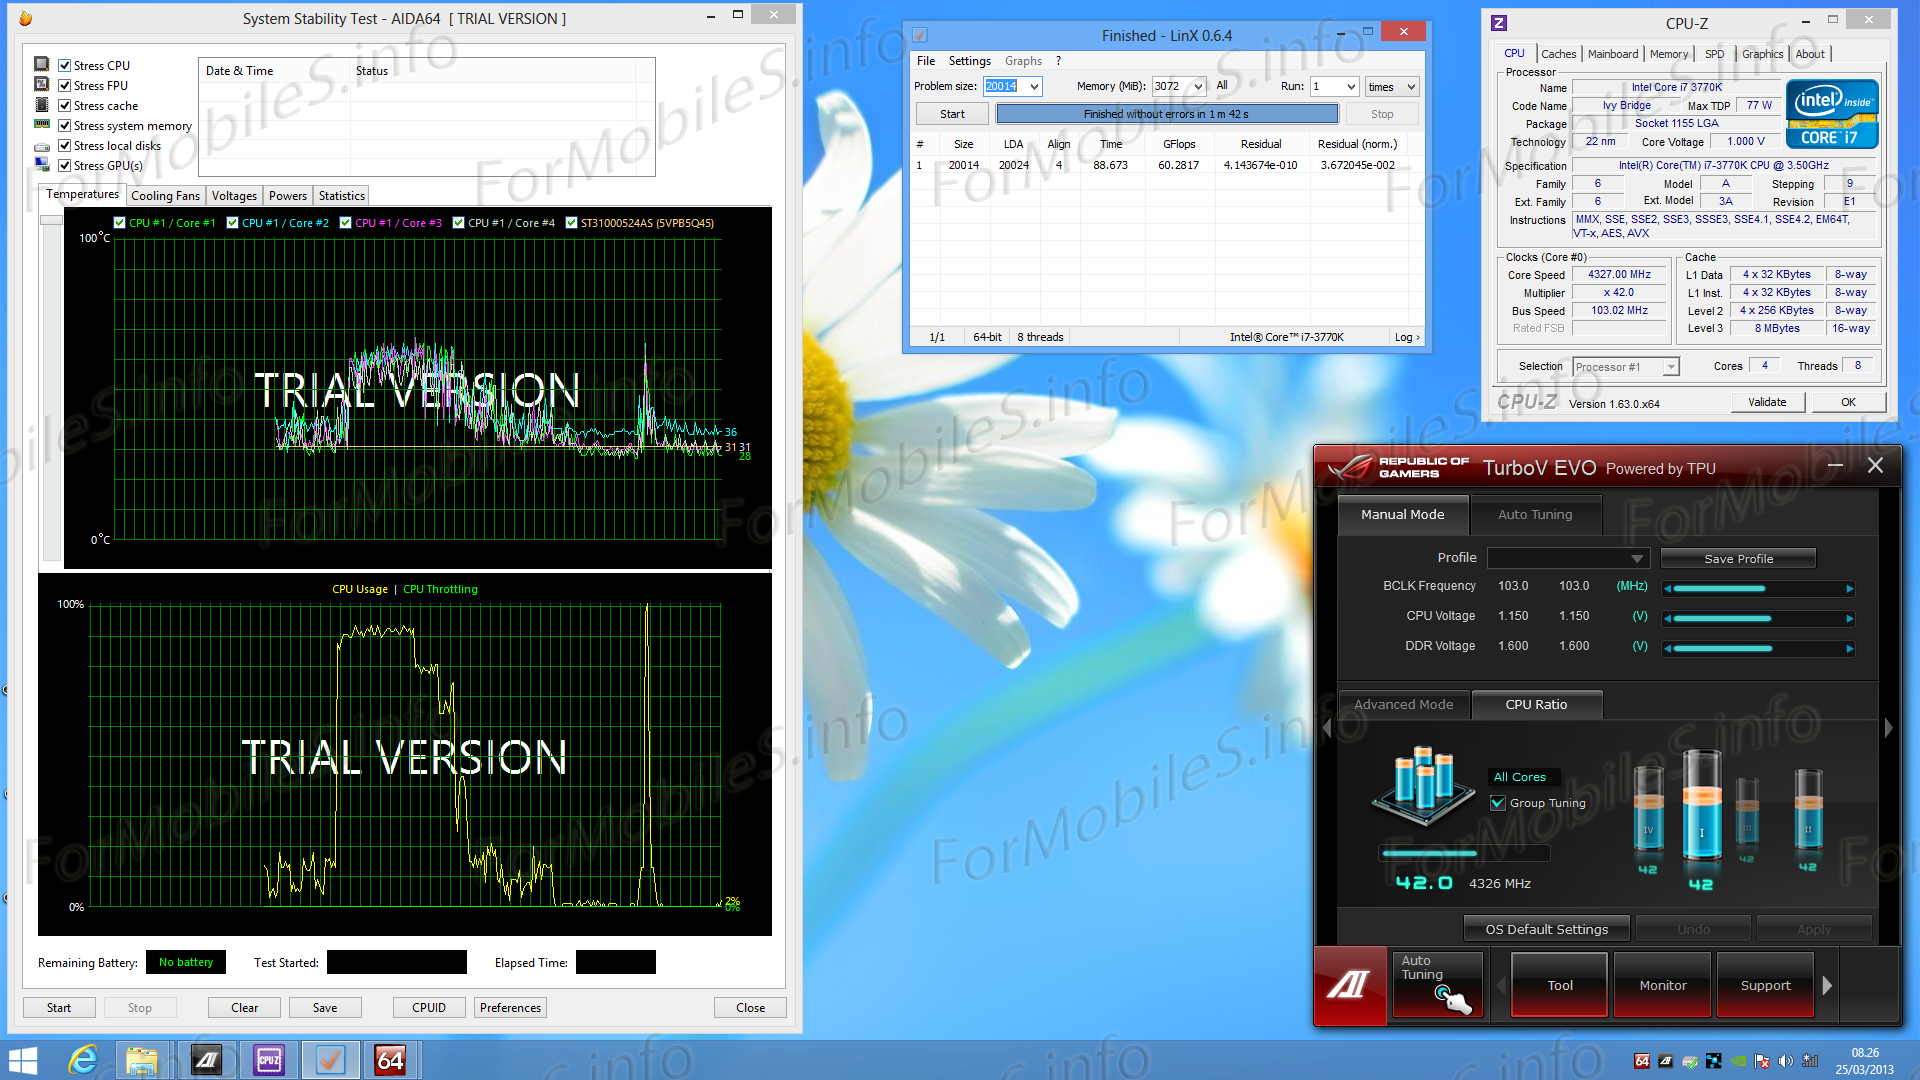The image size is (1920, 1080).
Task: Open Internet Explorer from the taskbar
Action: click(82, 1060)
